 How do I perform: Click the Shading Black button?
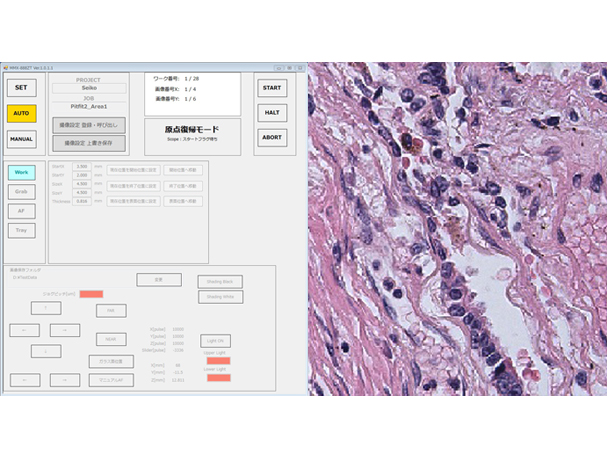click(x=220, y=282)
